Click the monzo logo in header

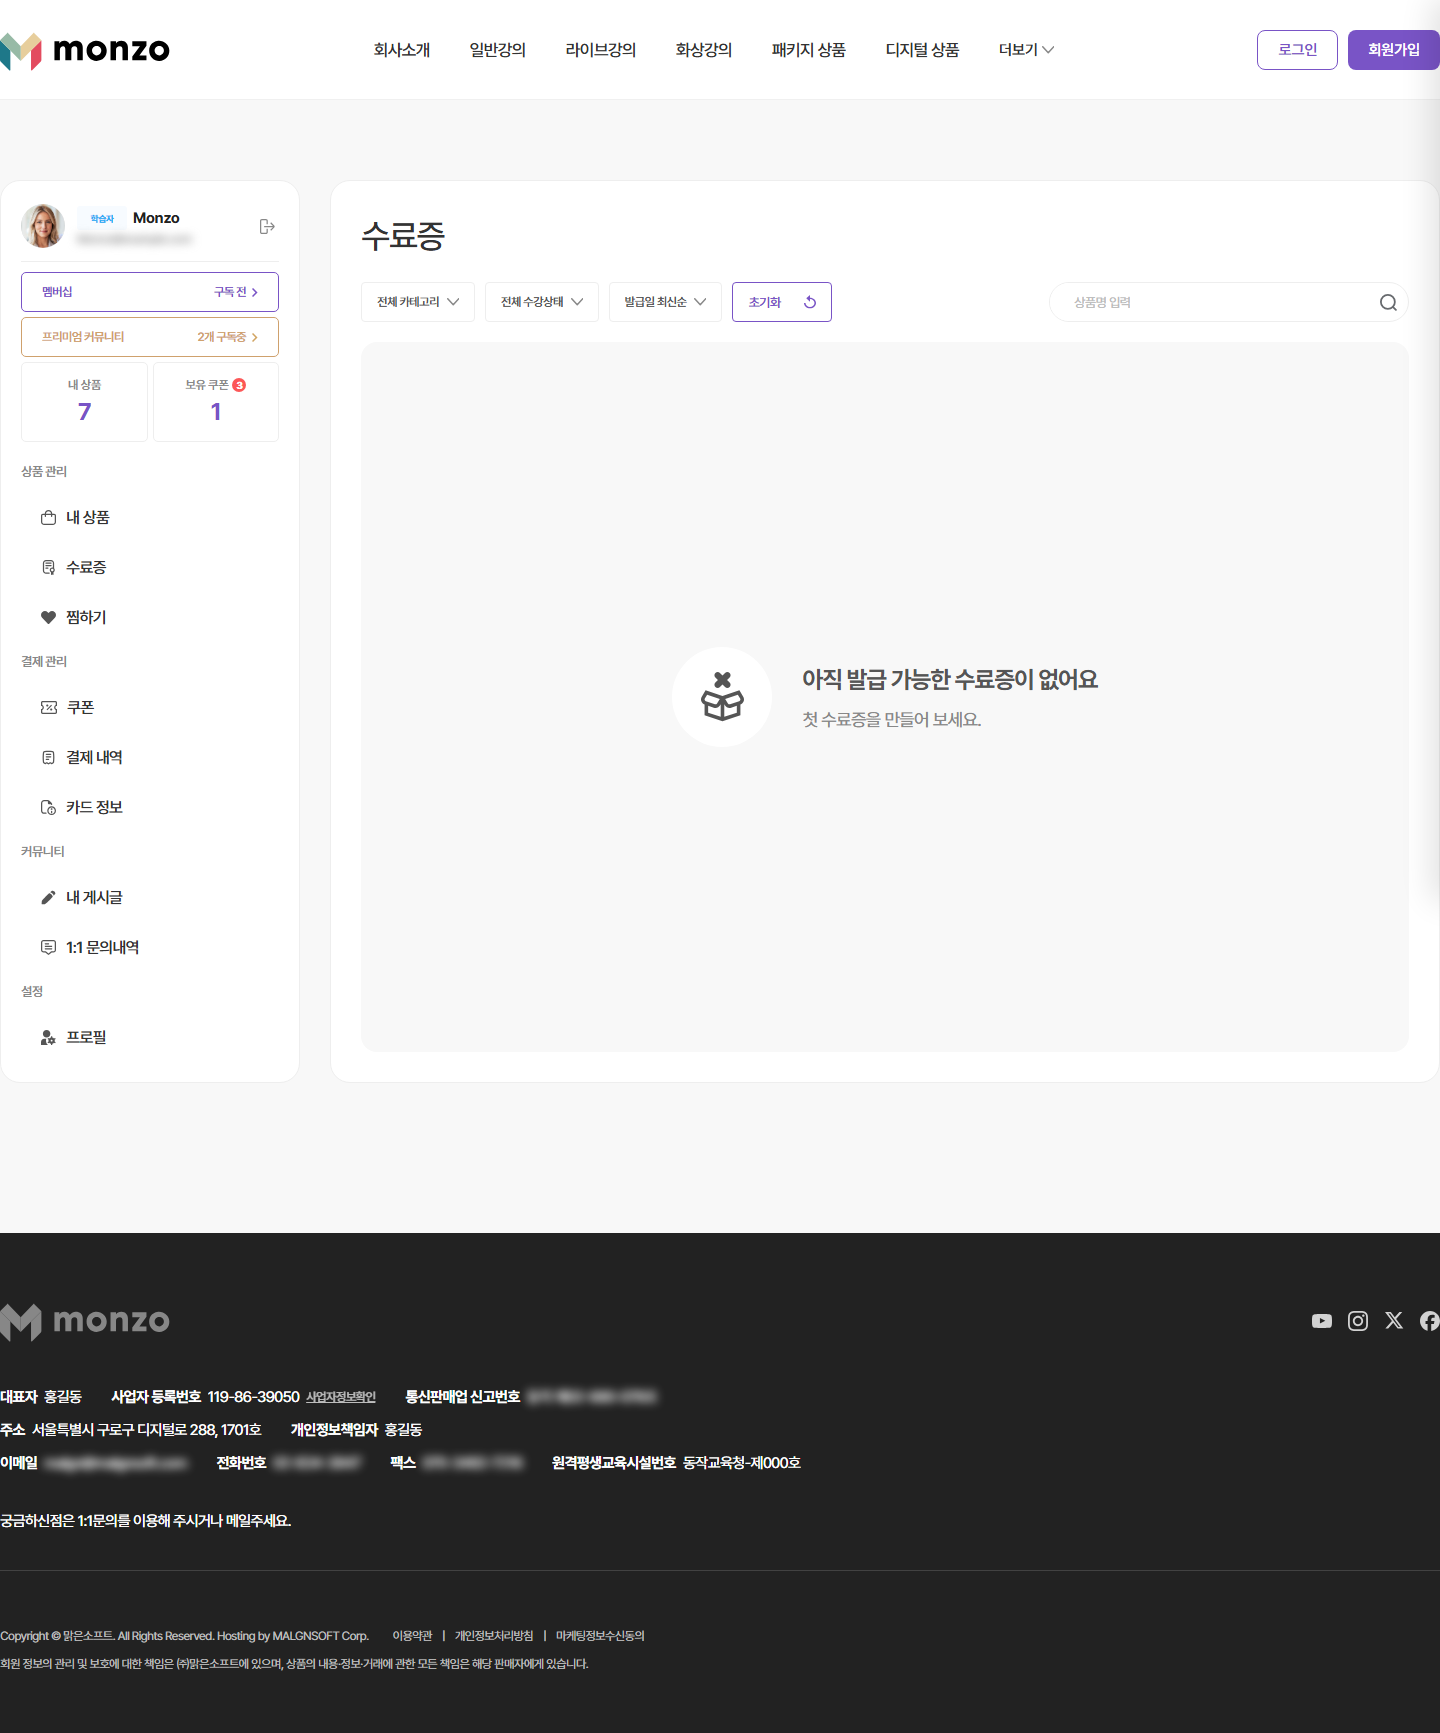pyautogui.click(x=85, y=50)
